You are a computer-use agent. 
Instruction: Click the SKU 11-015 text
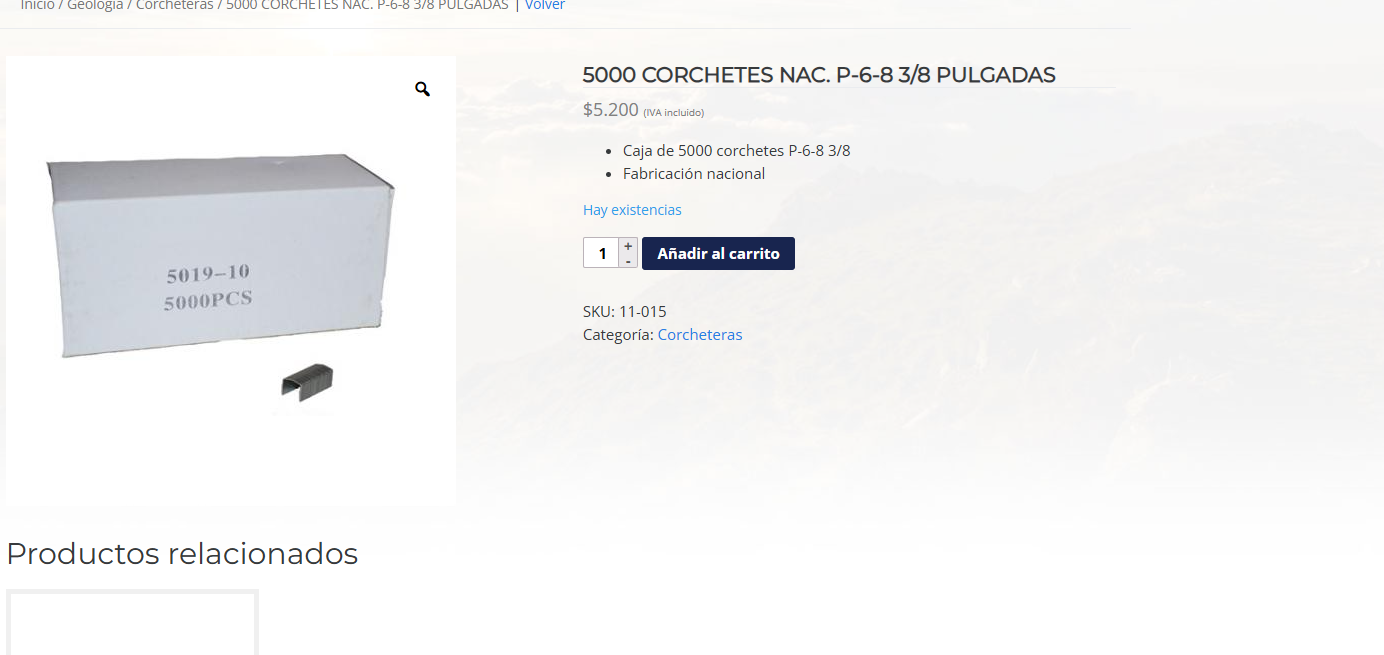coord(625,311)
